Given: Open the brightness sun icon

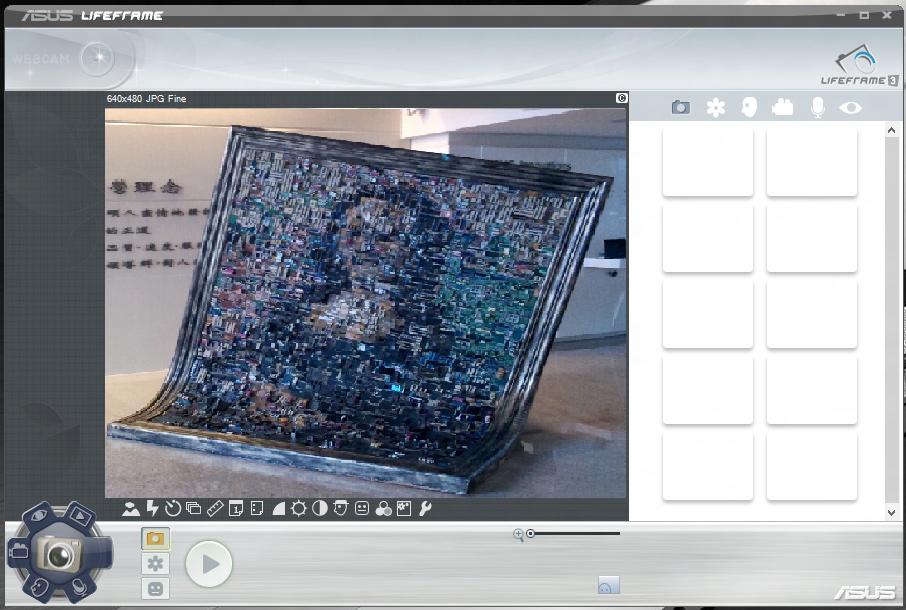Looking at the screenshot, I should (299, 508).
